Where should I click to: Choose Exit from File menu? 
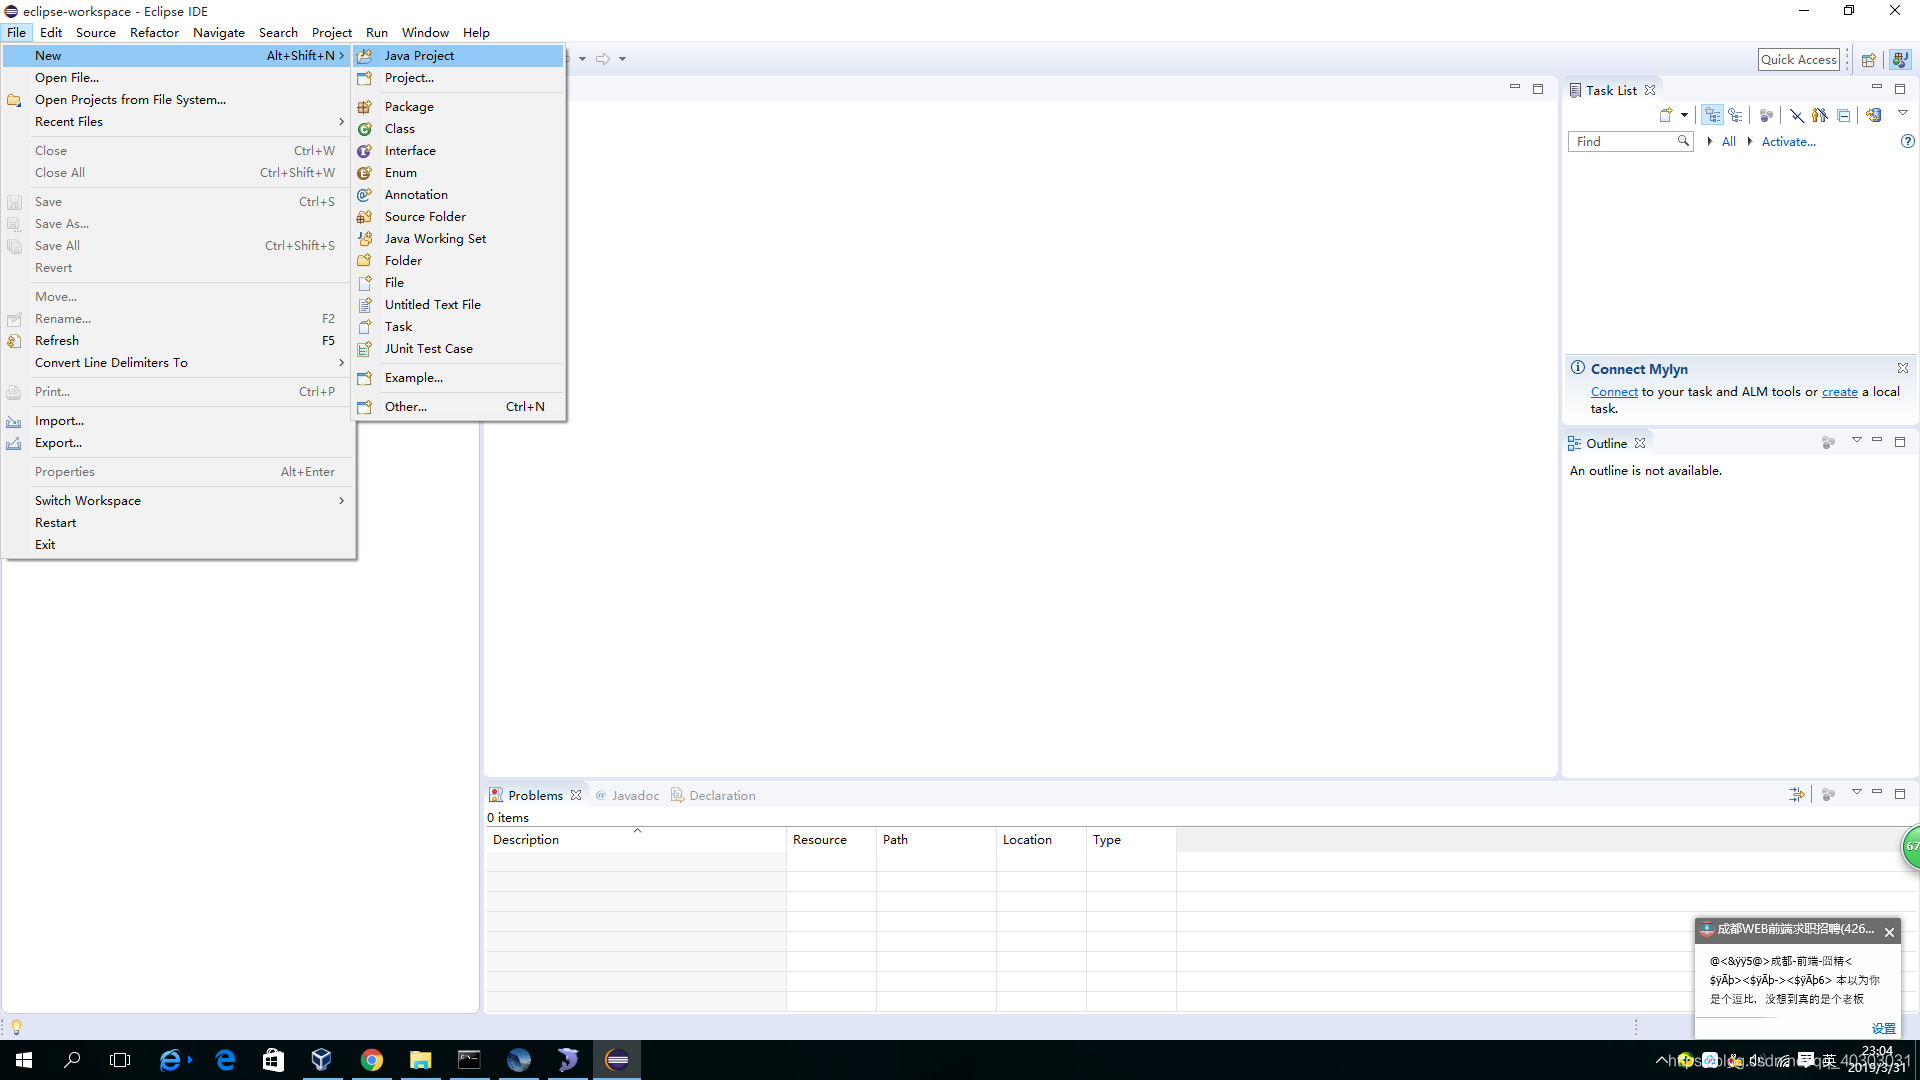[178, 545]
